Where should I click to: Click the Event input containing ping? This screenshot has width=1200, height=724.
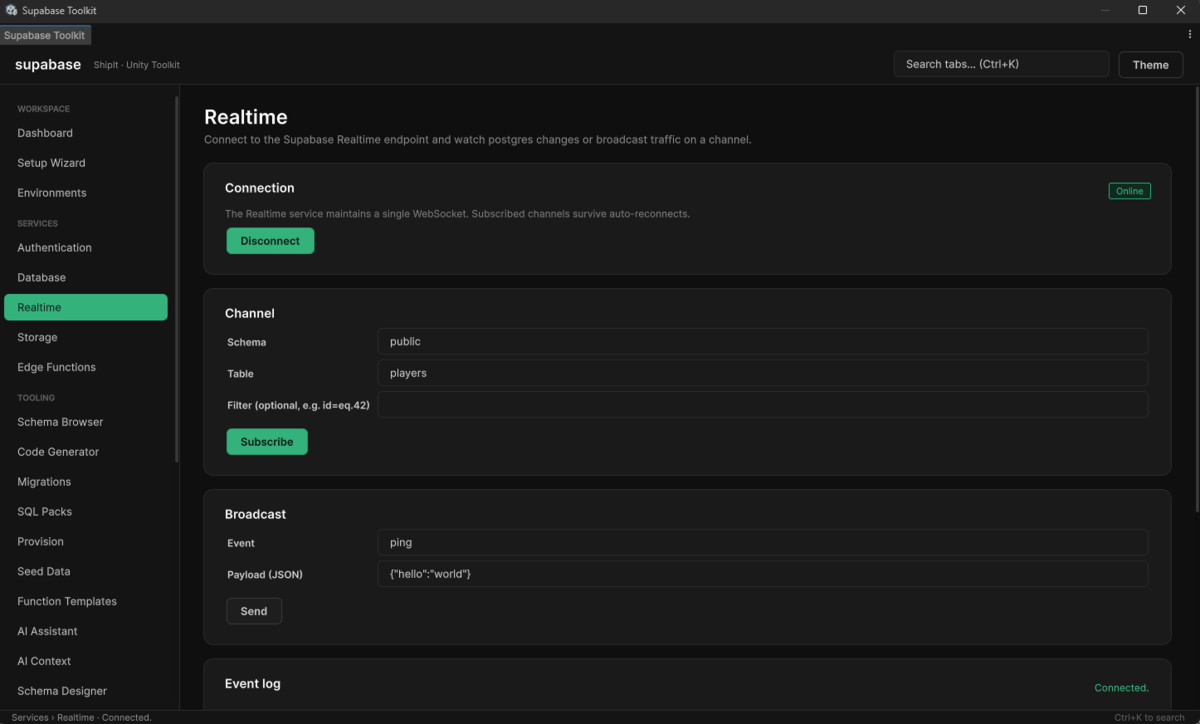pos(762,543)
